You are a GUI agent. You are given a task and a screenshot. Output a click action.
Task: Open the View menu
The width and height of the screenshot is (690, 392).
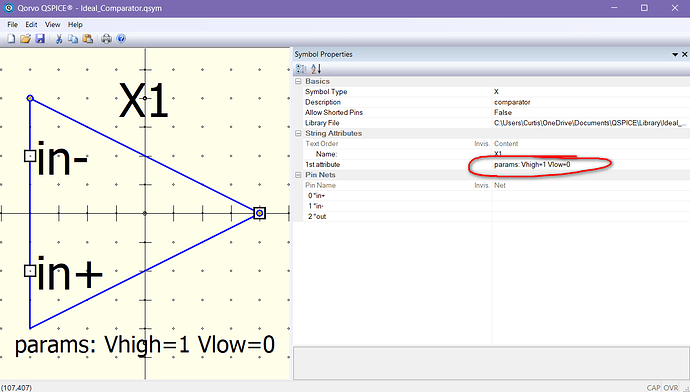coord(52,25)
